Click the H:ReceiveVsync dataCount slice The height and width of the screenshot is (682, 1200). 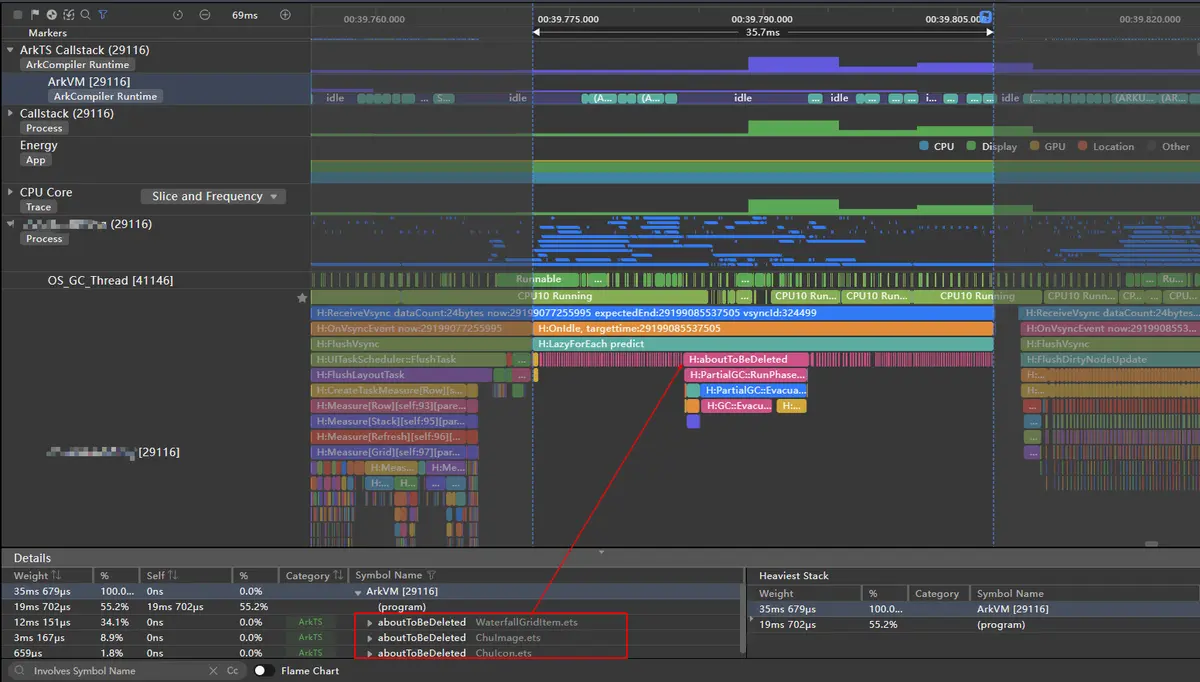pos(652,312)
